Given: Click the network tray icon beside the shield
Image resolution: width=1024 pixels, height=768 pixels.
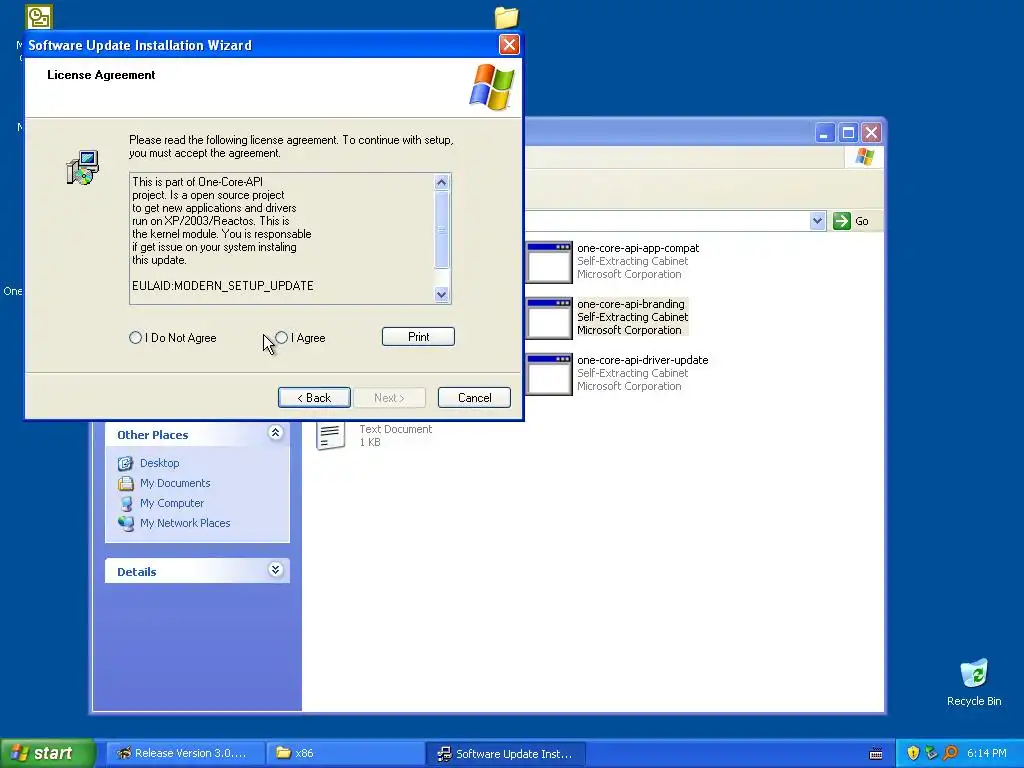Looking at the screenshot, I should [x=931, y=753].
